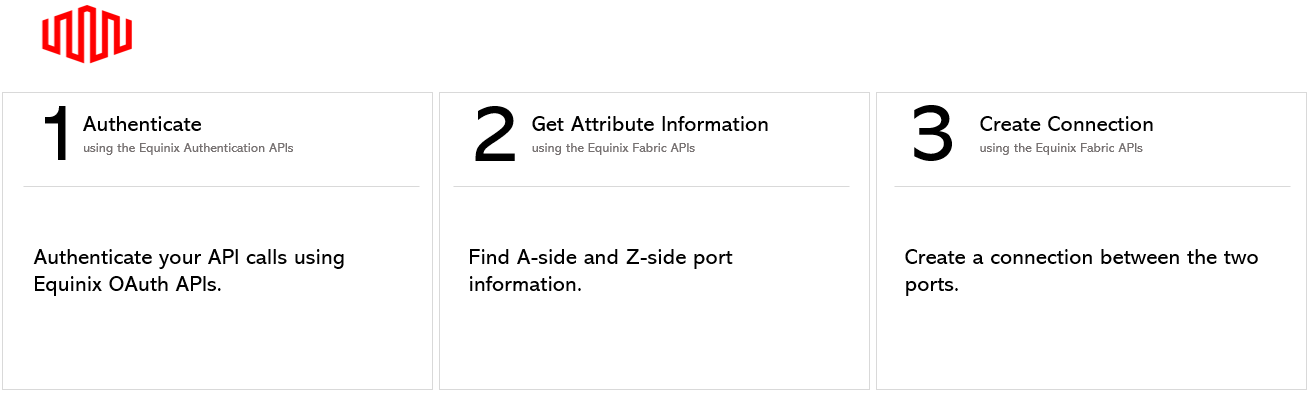Click the large step number 2

coord(495,135)
